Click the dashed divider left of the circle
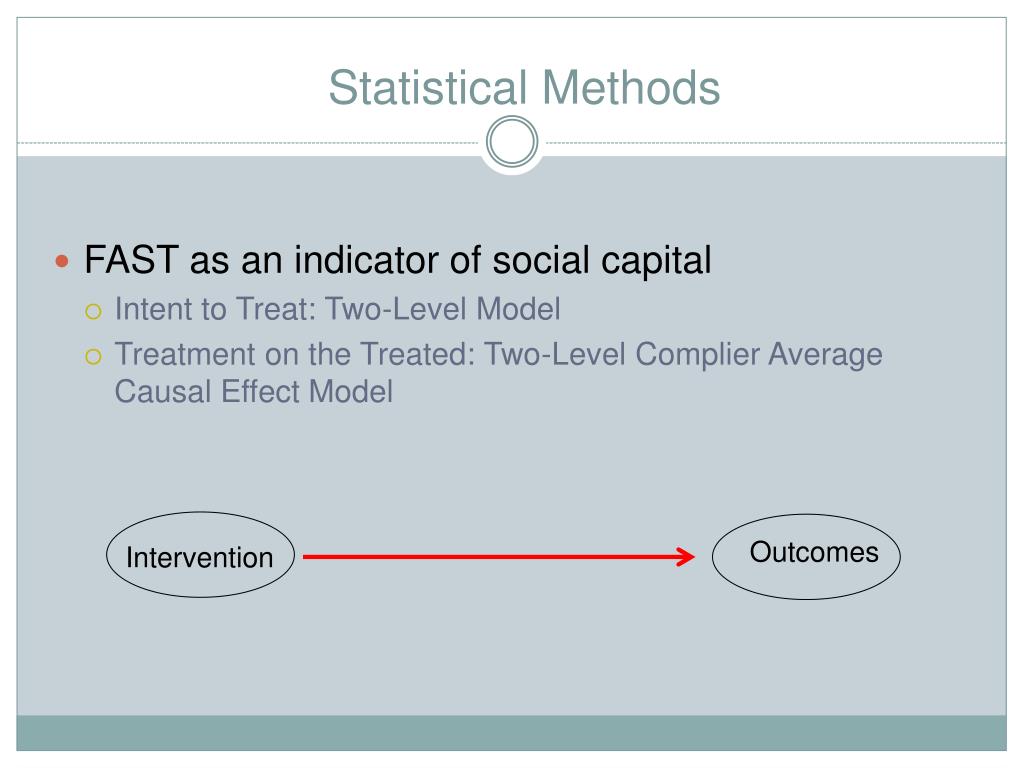 250,144
